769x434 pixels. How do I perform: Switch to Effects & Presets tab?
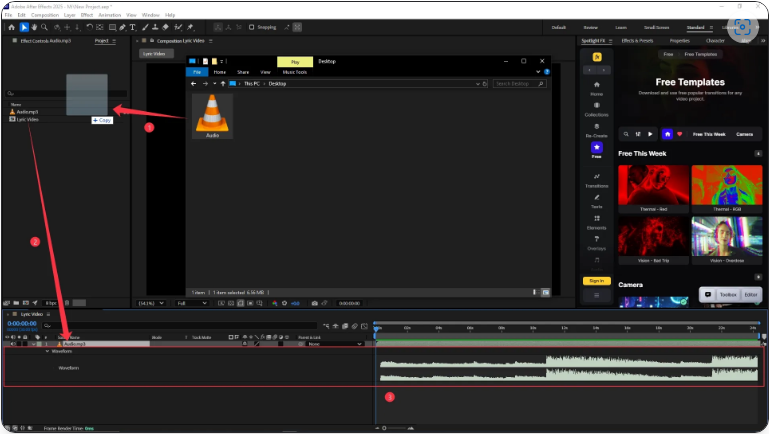tap(637, 41)
